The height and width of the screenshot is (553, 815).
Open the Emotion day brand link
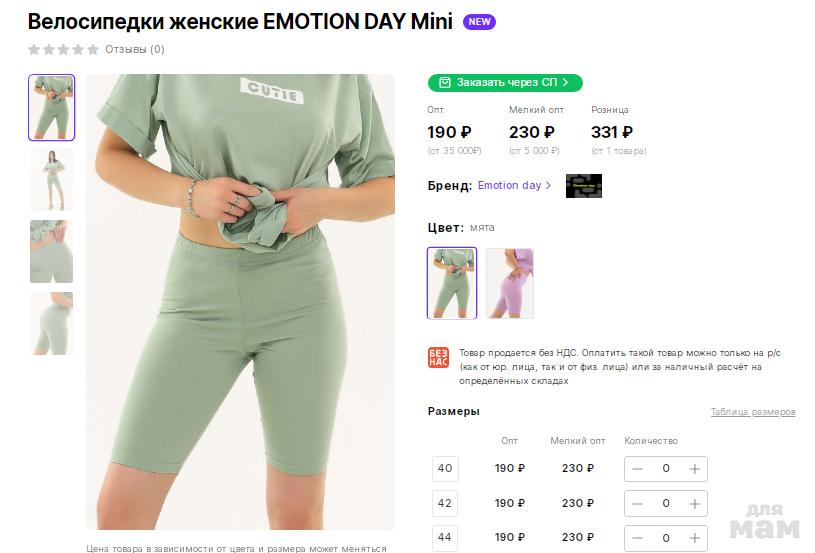click(514, 186)
